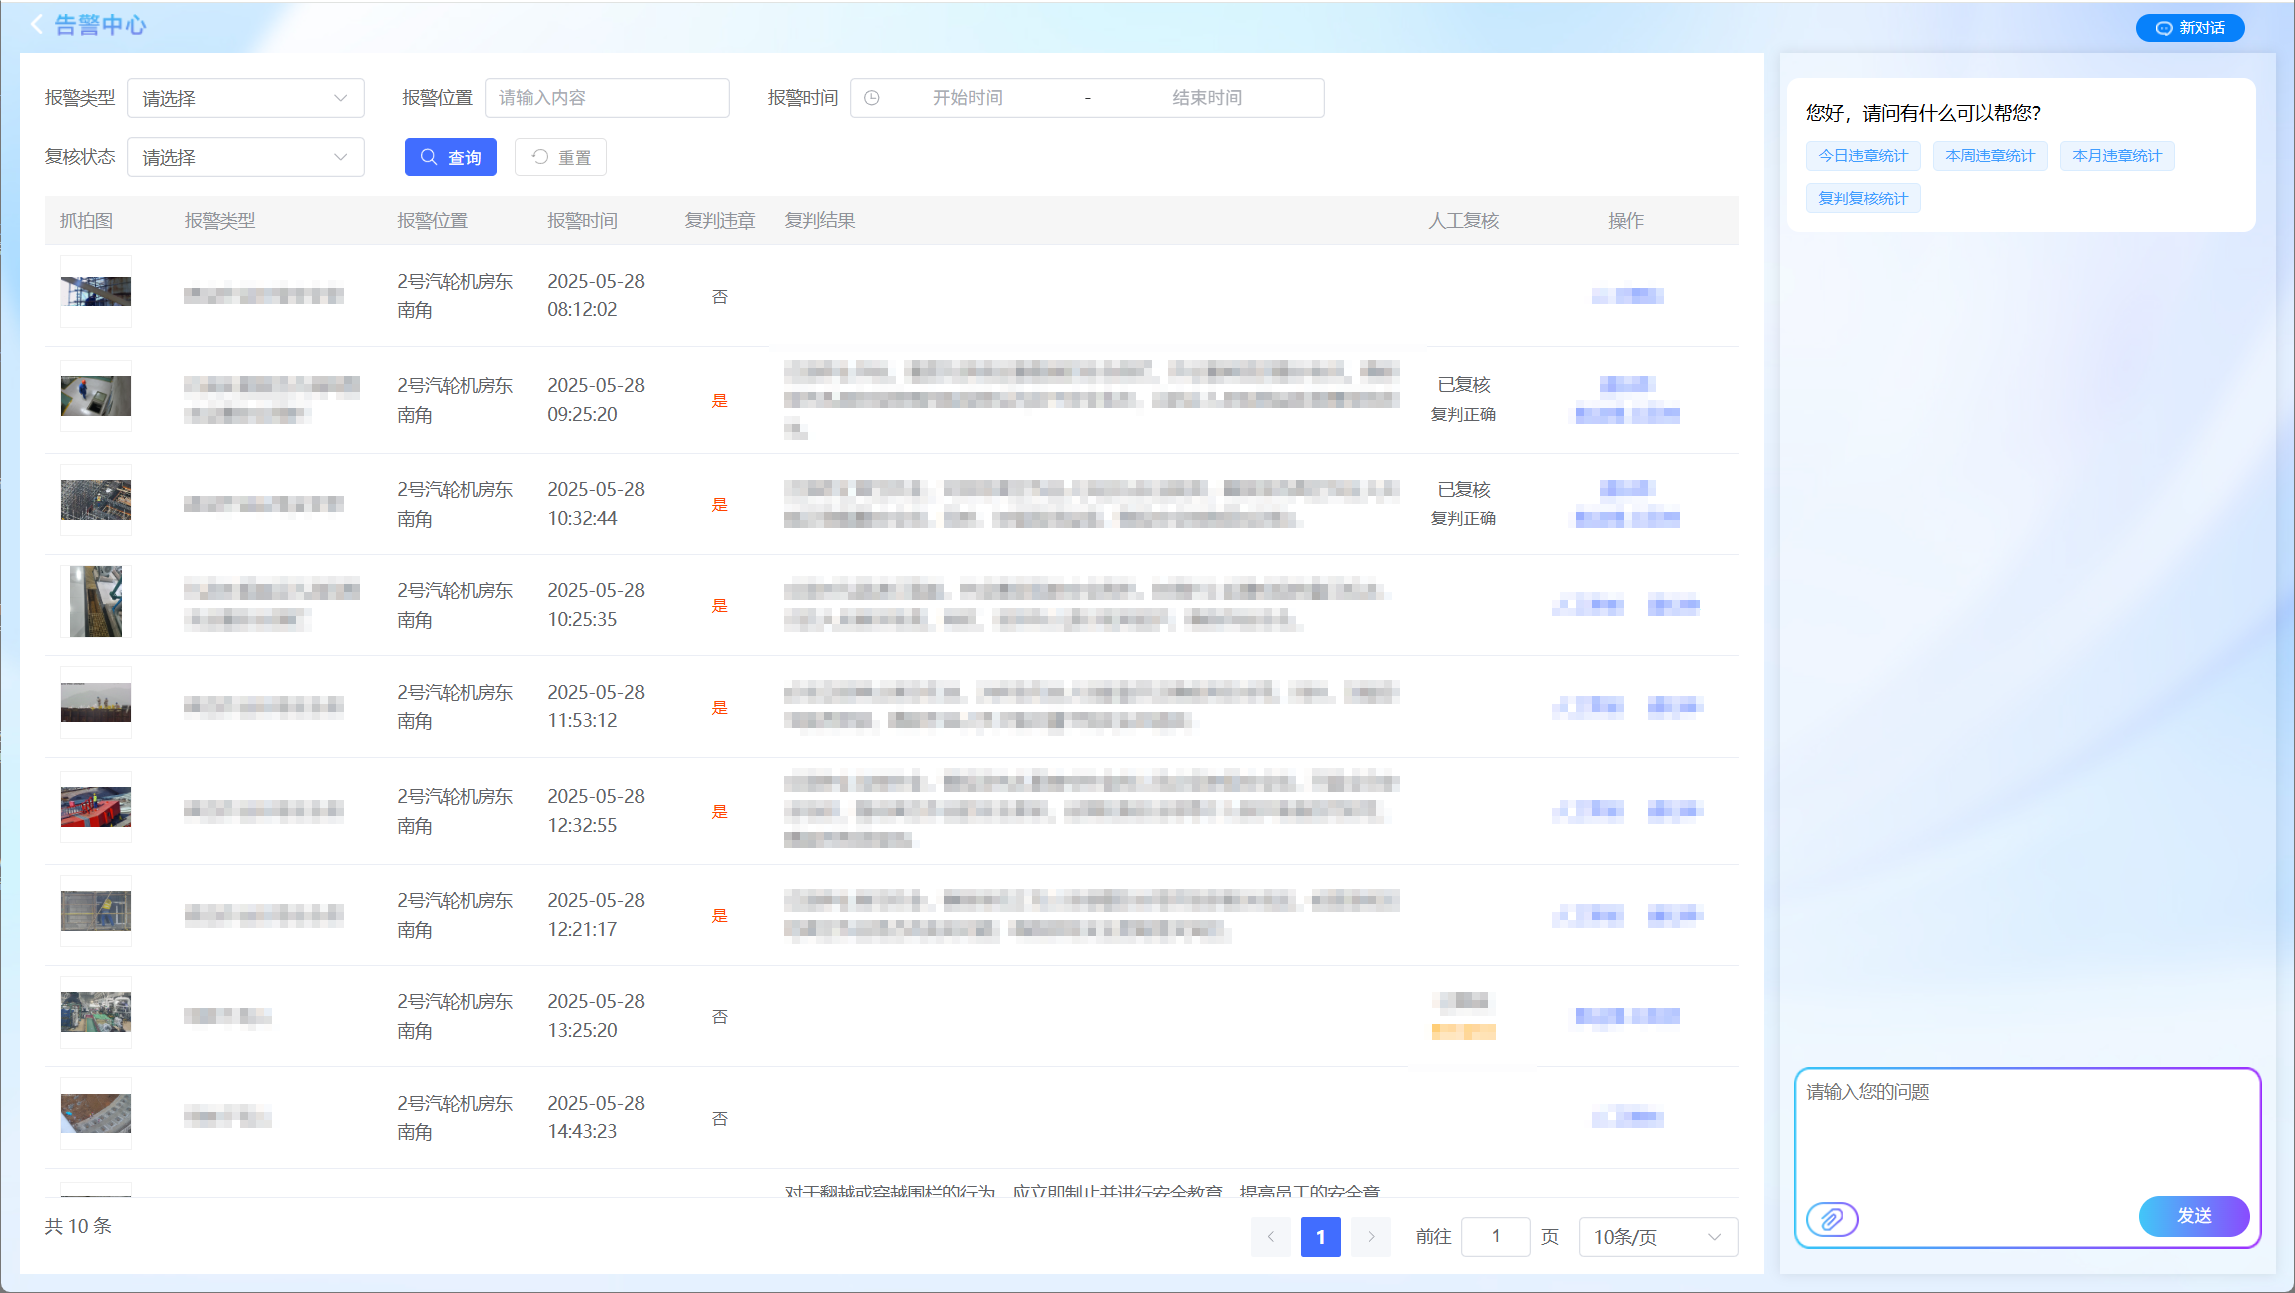This screenshot has height=1293, width=2295.
Task: Select page 1 in pagination
Action: pyautogui.click(x=1320, y=1237)
